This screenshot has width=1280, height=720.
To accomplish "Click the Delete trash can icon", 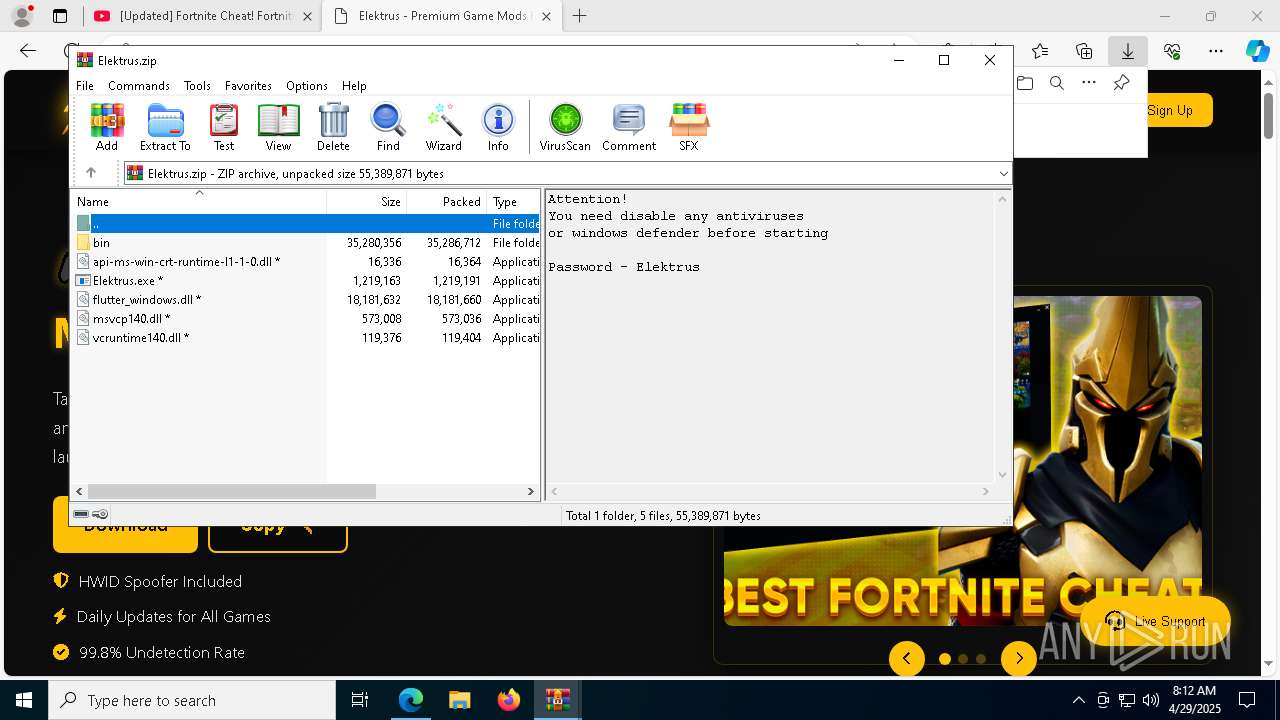I will click(x=333, y=127).
